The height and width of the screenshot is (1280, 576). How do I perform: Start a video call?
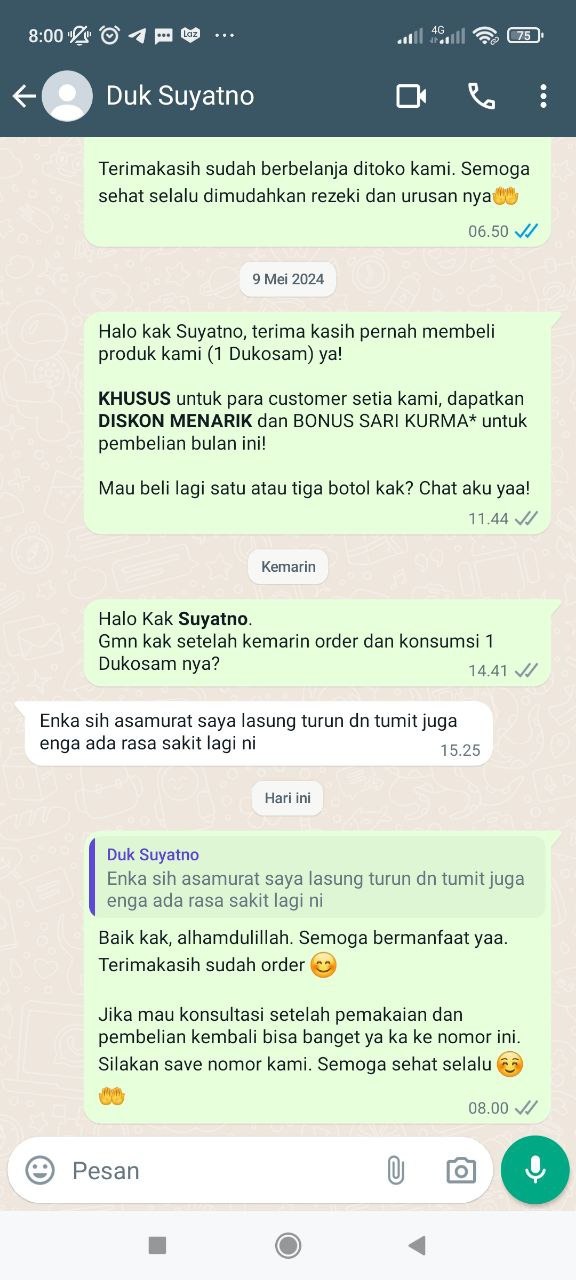tap(411, 96)
